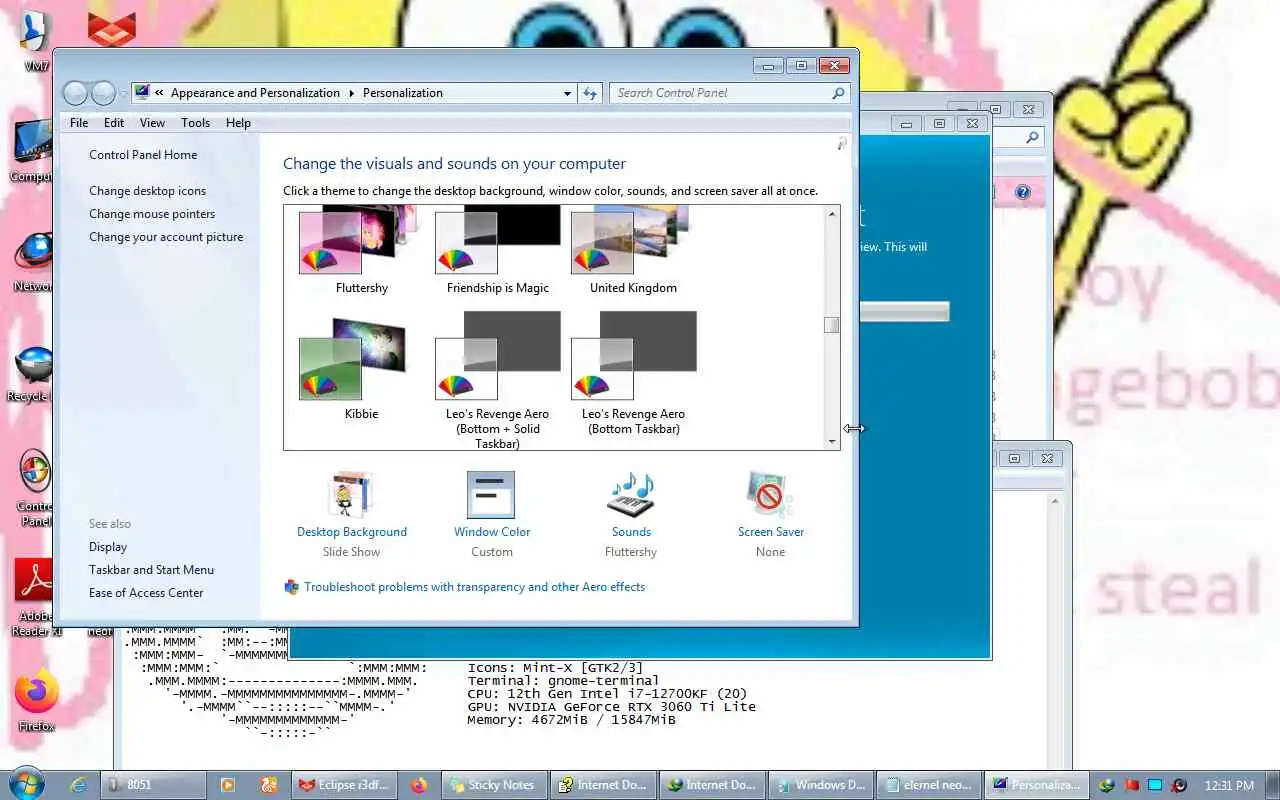
Task: Switch to the Windows D... taskbar button
Action: click(821, 785)
